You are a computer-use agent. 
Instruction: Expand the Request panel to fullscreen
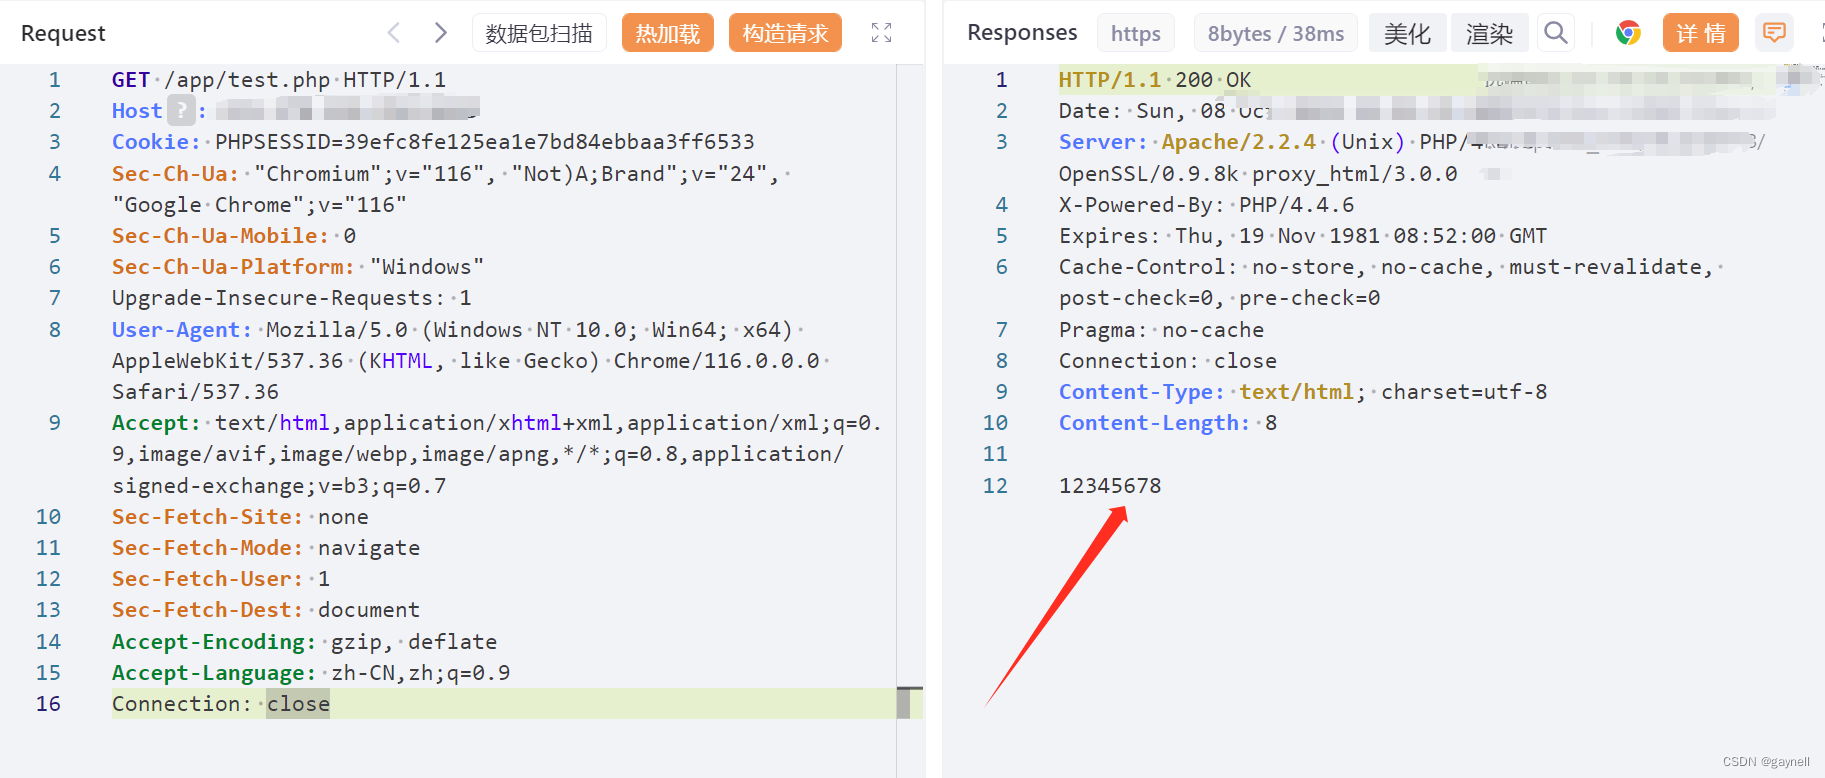point(881,33)
